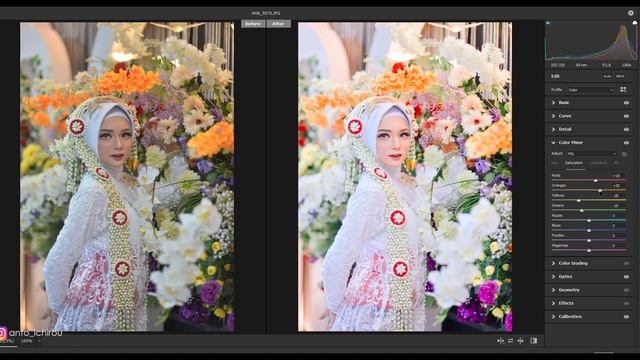Toggle visibility of the Effects panel
This screenshot has height=360, width=640.
[x=626, y=303]
